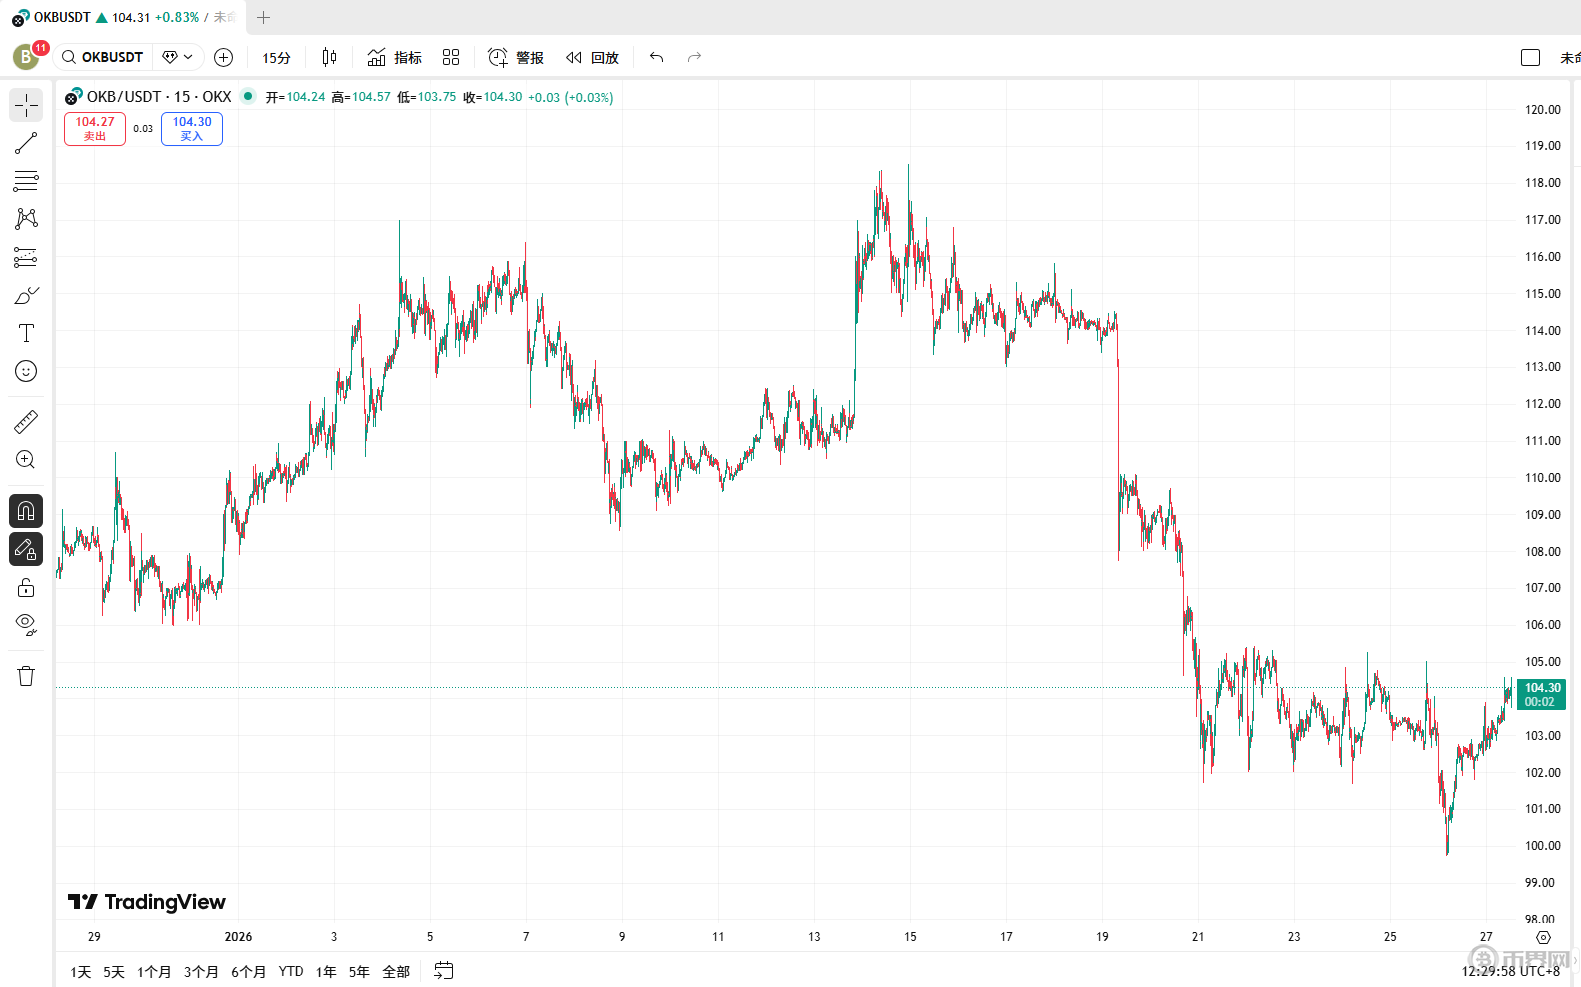Viewport: 1581px width, 987px height.
Task: Open the forecasting and position tools
Action: [x=26, y=257]
